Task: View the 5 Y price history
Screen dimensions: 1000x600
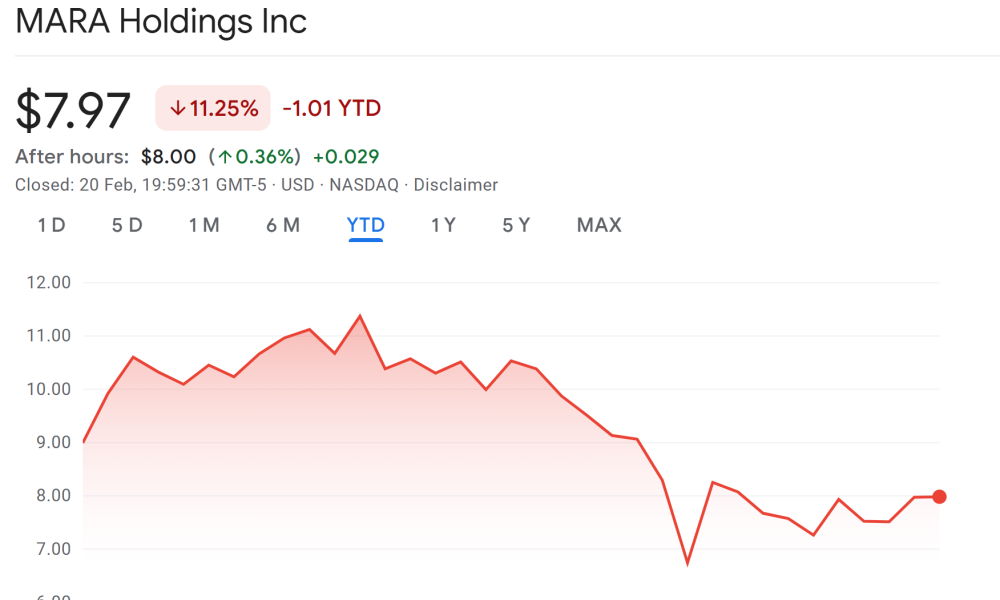Action: point(516,225)
